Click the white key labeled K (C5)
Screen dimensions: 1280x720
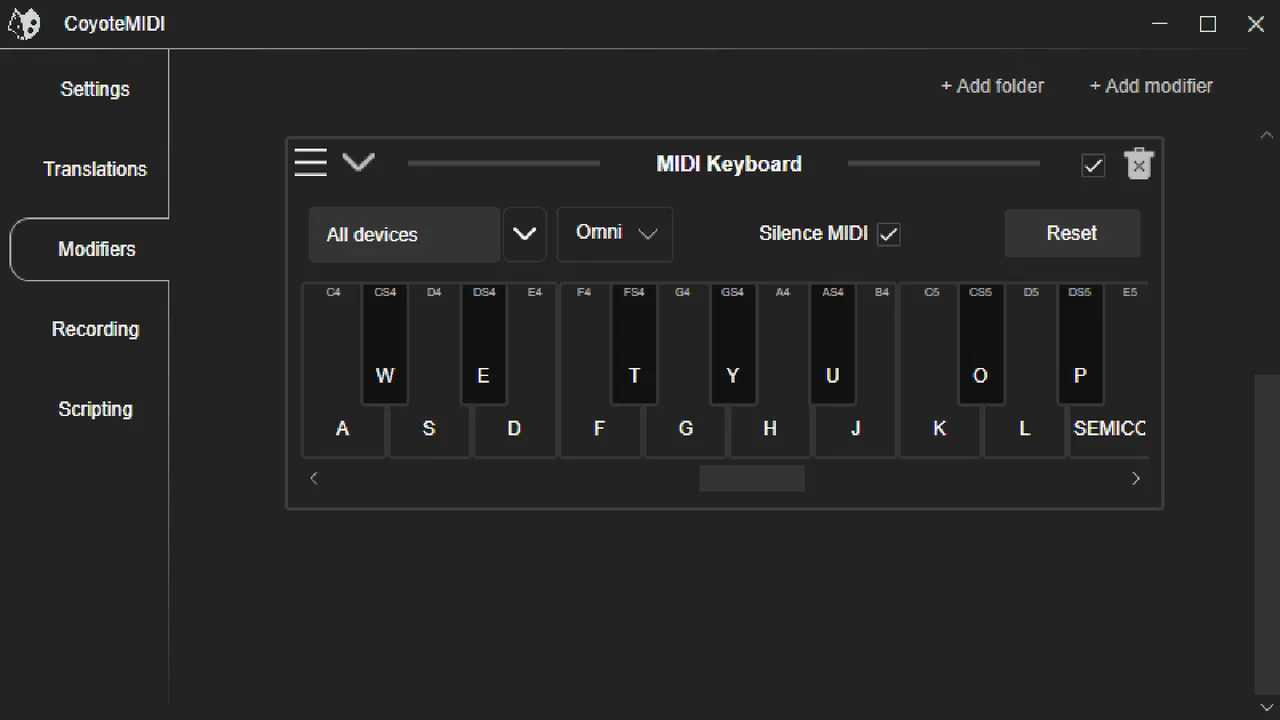pyautogui.click(x=940, y=430)
